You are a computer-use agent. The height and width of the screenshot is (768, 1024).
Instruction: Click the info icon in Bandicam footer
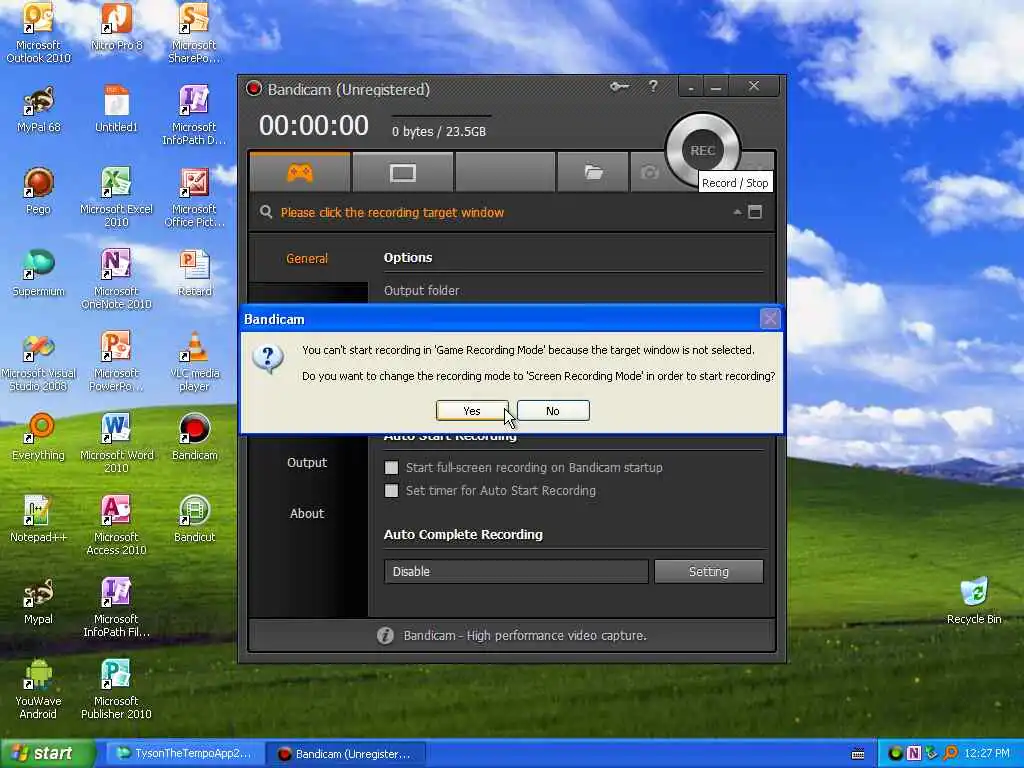[x=385, y=635]
